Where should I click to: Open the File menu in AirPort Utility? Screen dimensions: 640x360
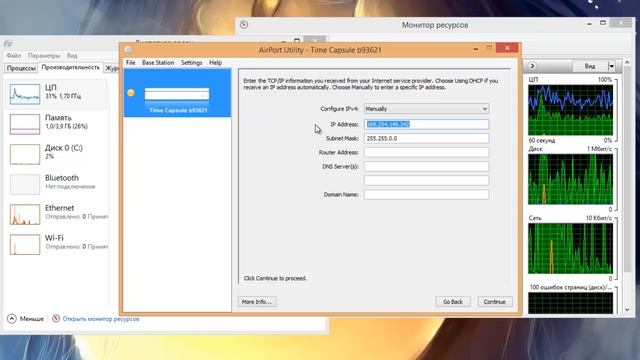131,62
